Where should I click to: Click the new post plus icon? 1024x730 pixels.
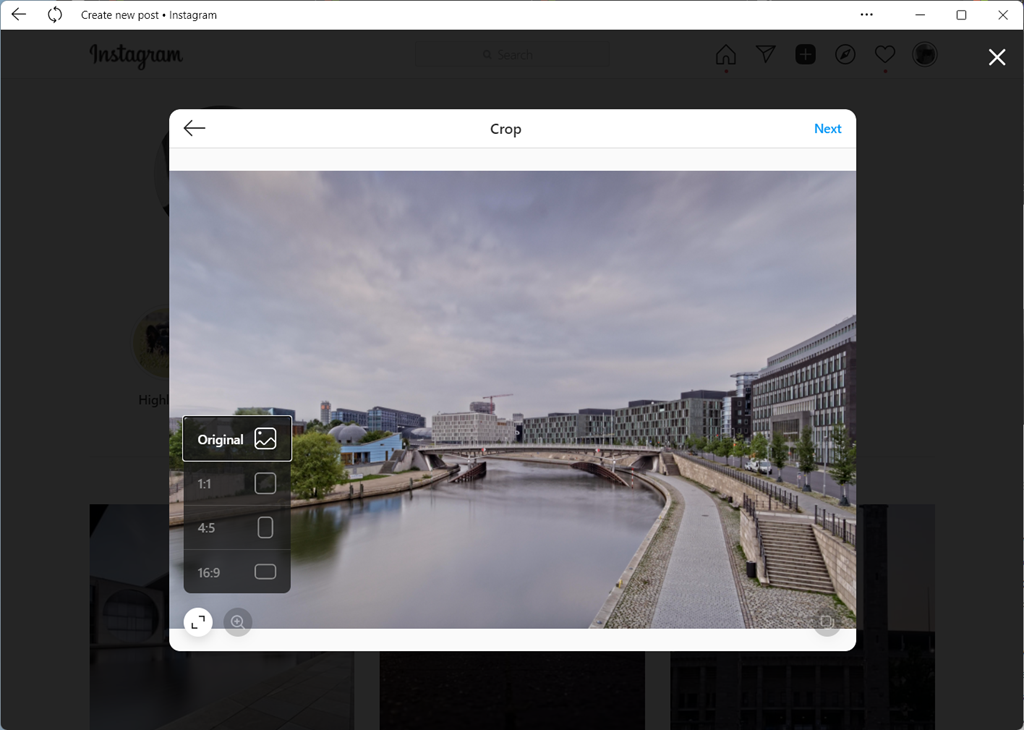806,55
